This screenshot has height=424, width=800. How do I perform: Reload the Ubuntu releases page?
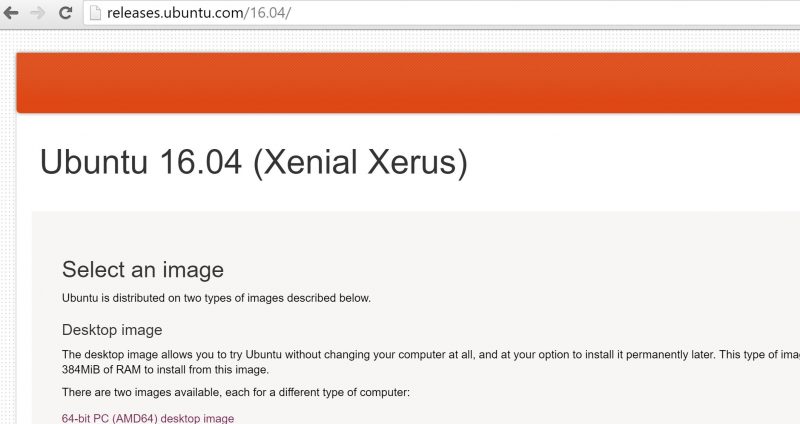point(65,14)
